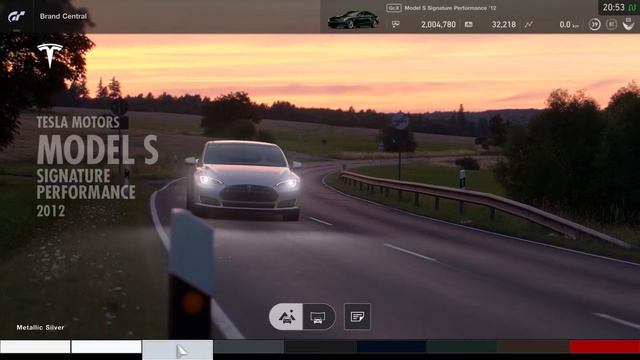Select the first white color swatch

click(35, 347)
